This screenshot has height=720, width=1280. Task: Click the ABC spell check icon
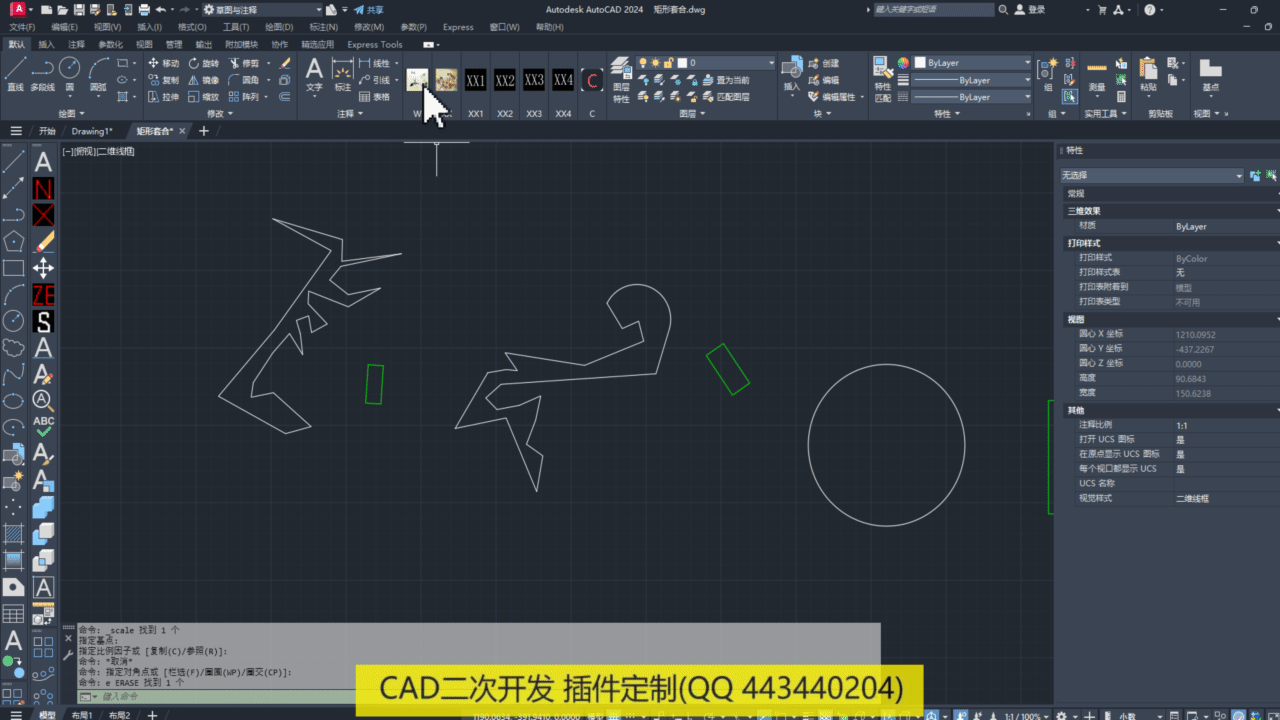(x=43, y=427)
